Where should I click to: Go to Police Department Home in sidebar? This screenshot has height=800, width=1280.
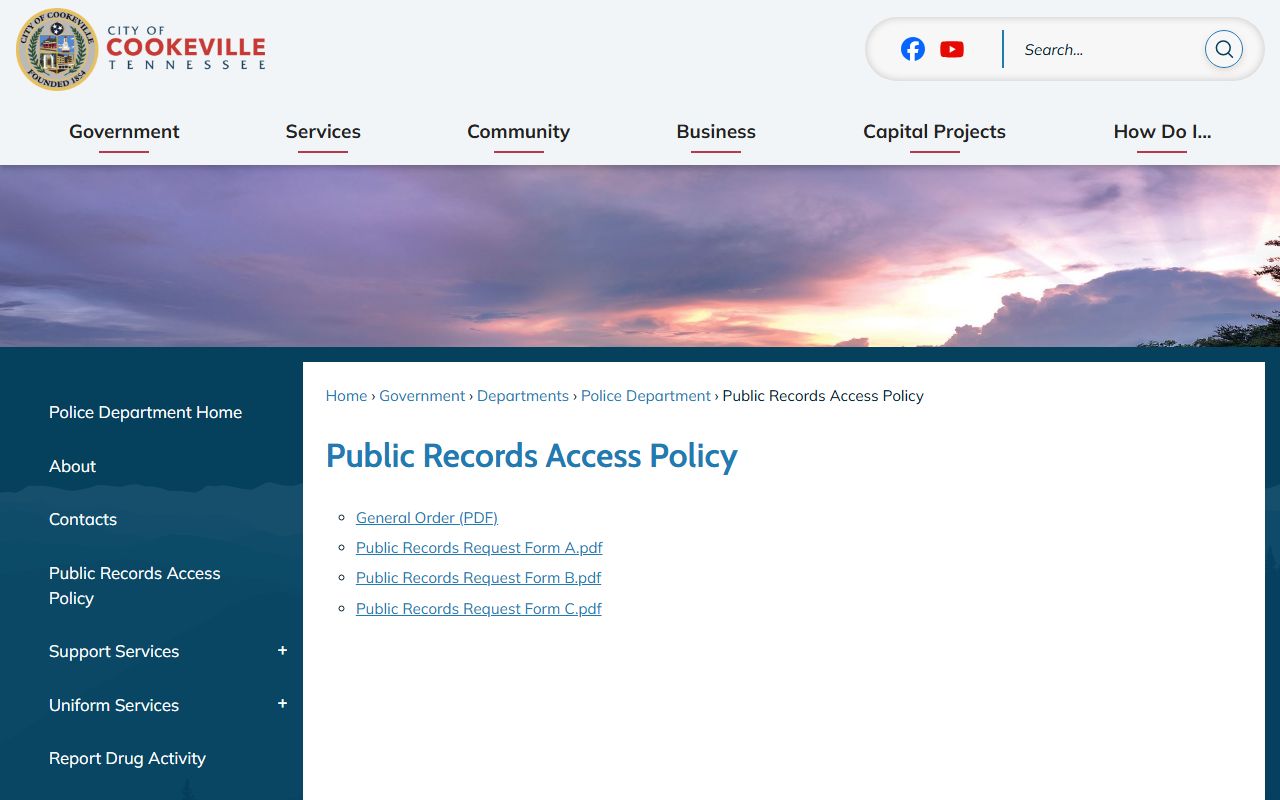(145, 412)
